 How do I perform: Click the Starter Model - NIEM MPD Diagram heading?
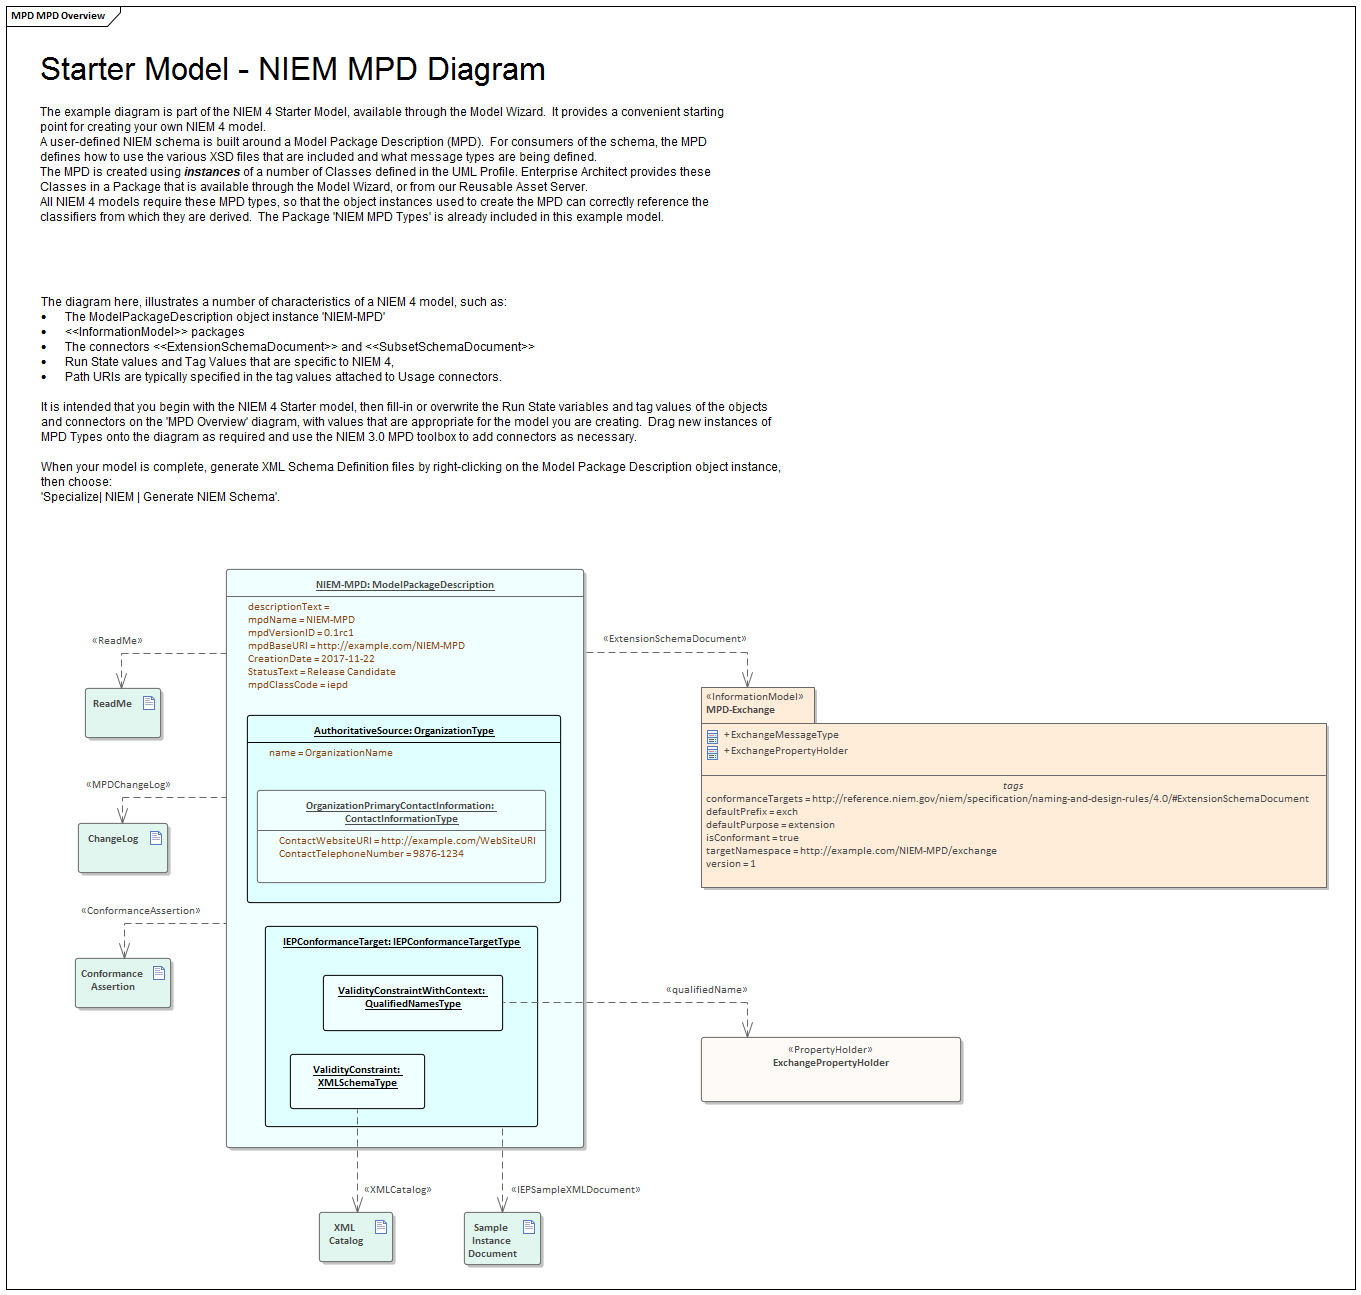(x=292, y=69)
